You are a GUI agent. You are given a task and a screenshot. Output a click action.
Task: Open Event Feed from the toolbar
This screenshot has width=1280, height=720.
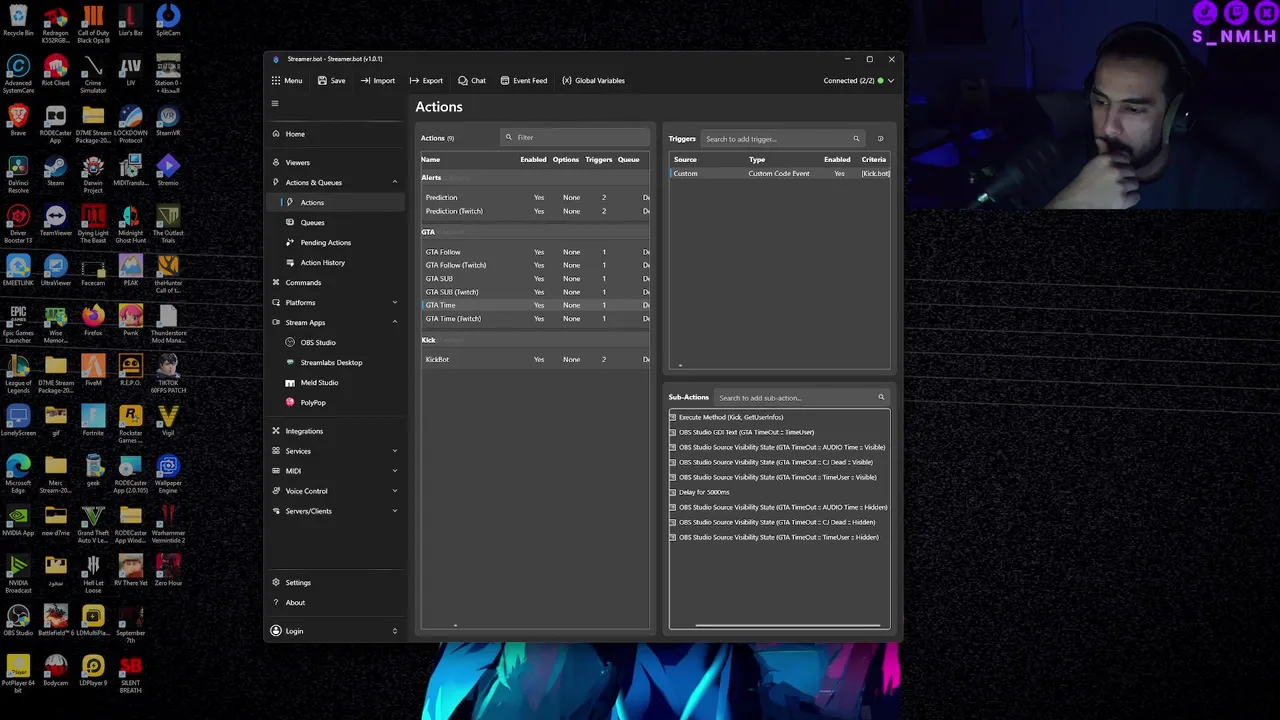(524, 80)
